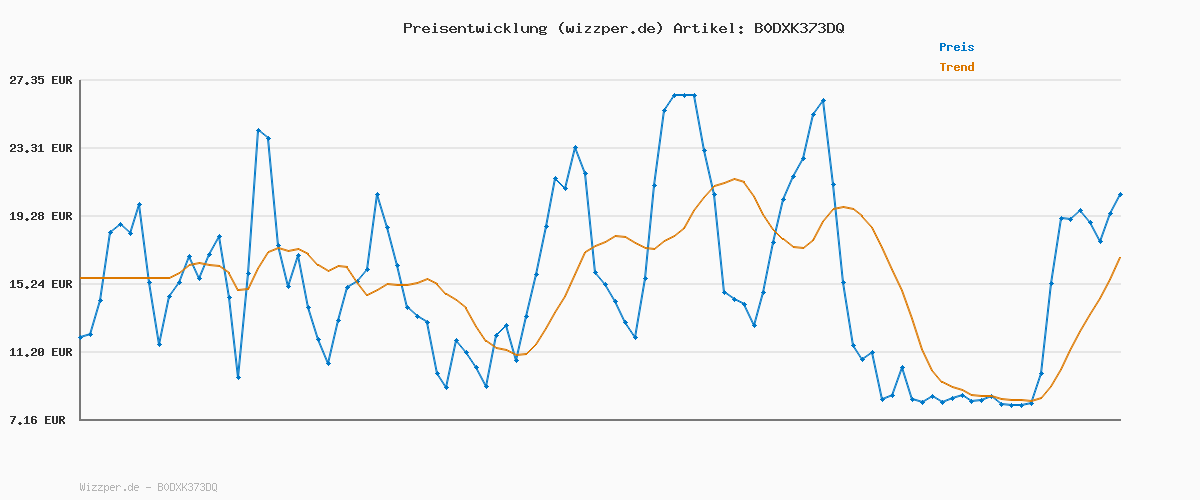Image resolution: width=1200 pixels, height=500 pixels.
Task: Click the 23.31 EUR axis label
Action: pos(41,148)
